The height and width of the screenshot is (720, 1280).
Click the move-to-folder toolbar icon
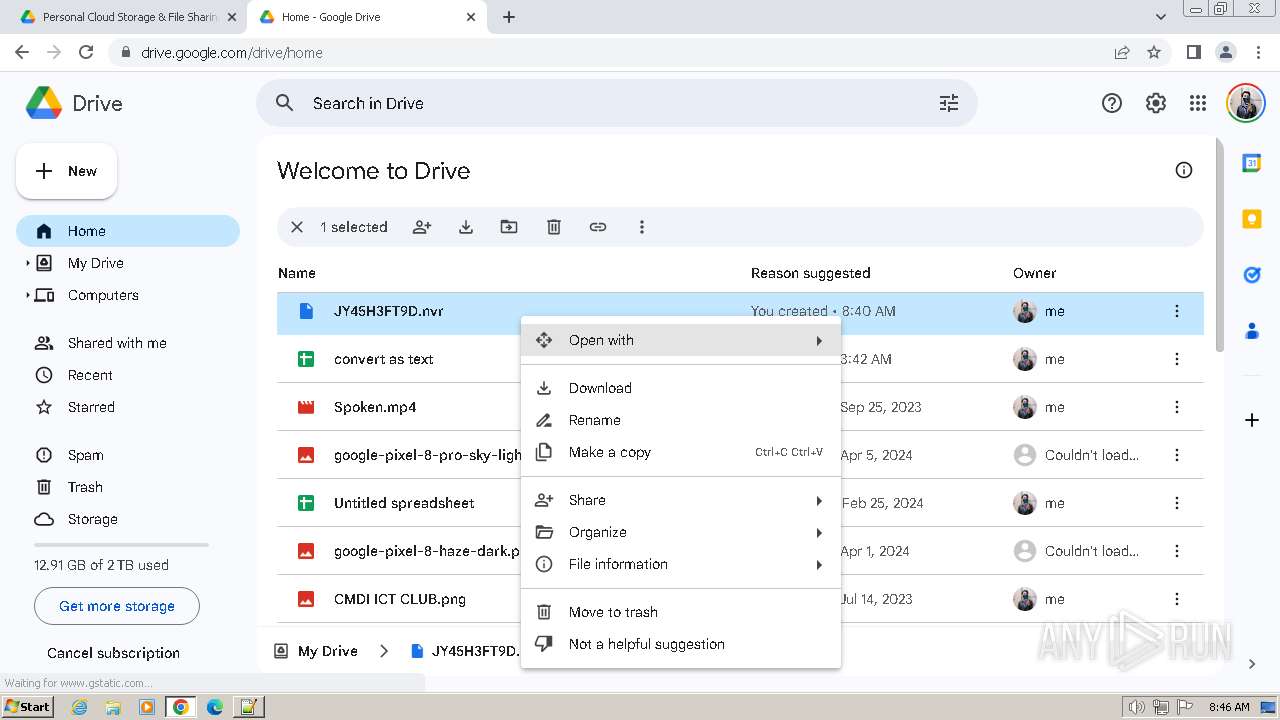pyautogui.click(x=509, y=227)
